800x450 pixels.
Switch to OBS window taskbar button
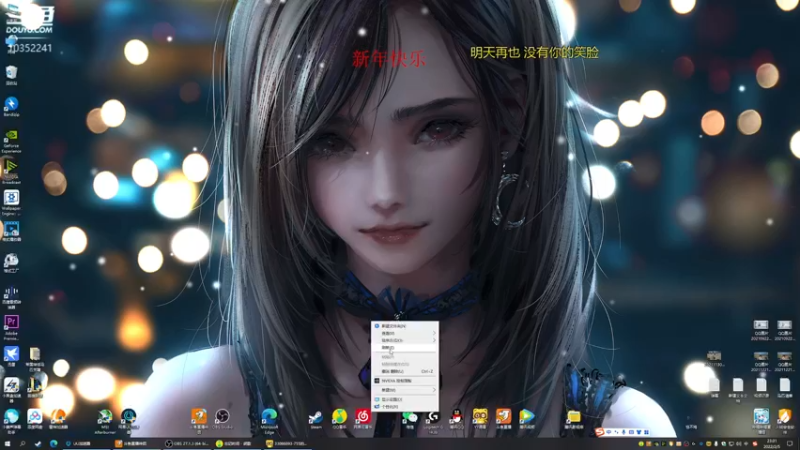(x=188, y=444)
